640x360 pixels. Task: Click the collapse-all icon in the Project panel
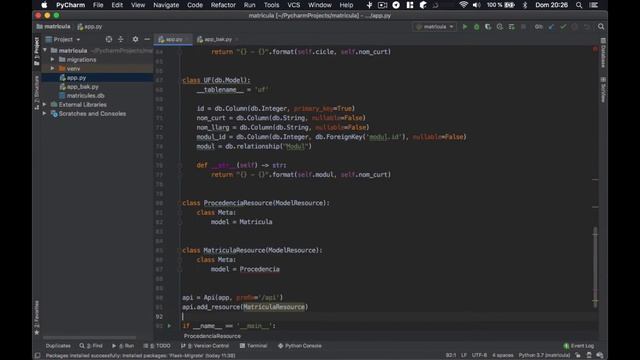coord(121,39)
